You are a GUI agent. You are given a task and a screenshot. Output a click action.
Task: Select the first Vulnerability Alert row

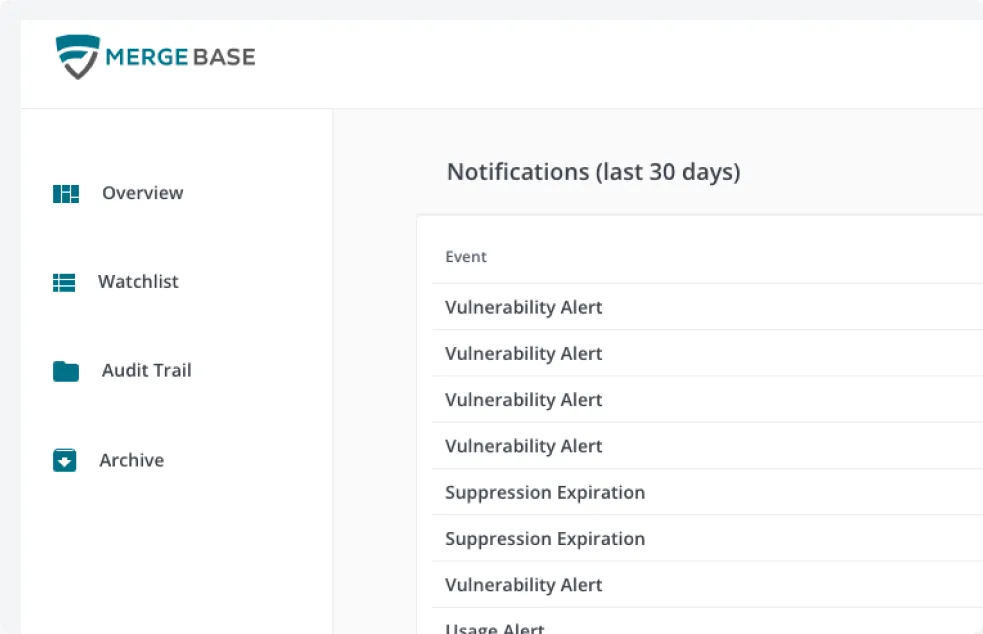tap(523, 307)
